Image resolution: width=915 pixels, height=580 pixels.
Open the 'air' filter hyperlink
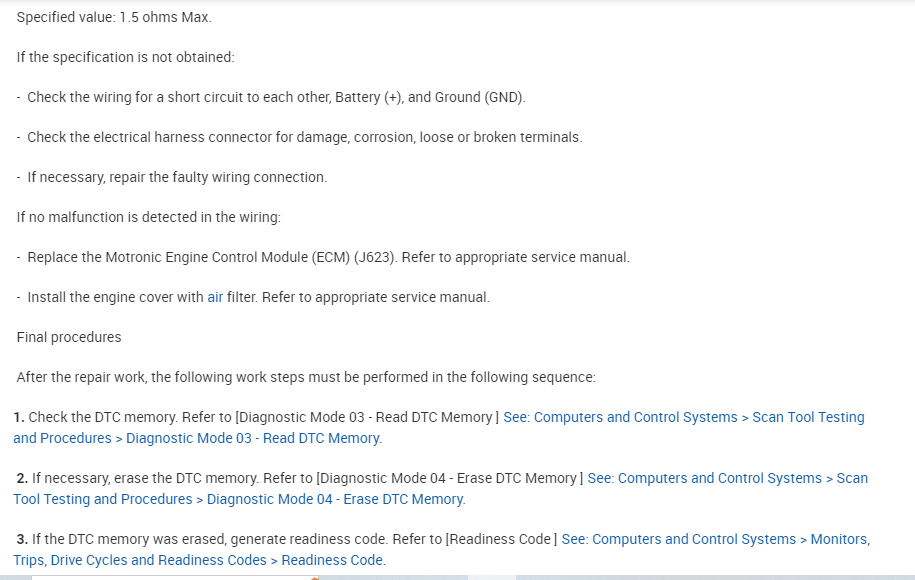pos(215,297)
